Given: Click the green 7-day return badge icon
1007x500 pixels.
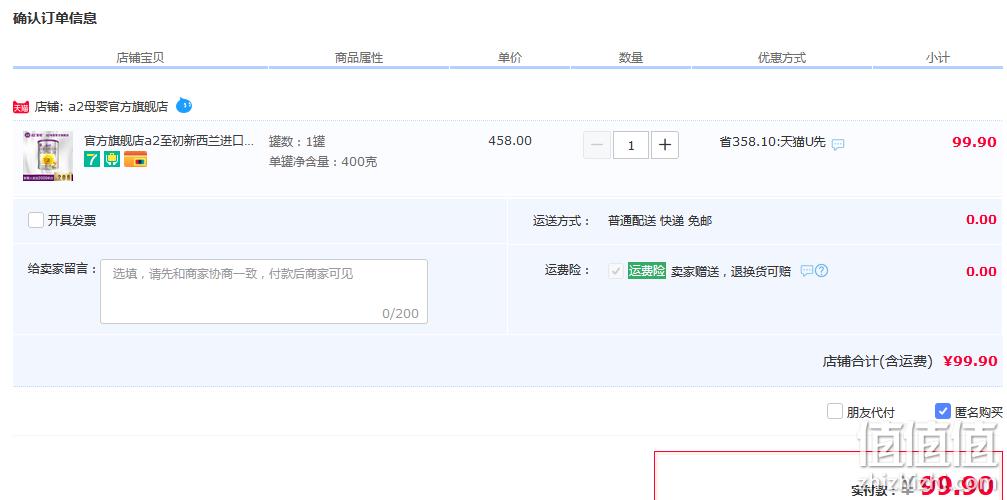Looking at the screenshot, I should click(x=92, y=159).
